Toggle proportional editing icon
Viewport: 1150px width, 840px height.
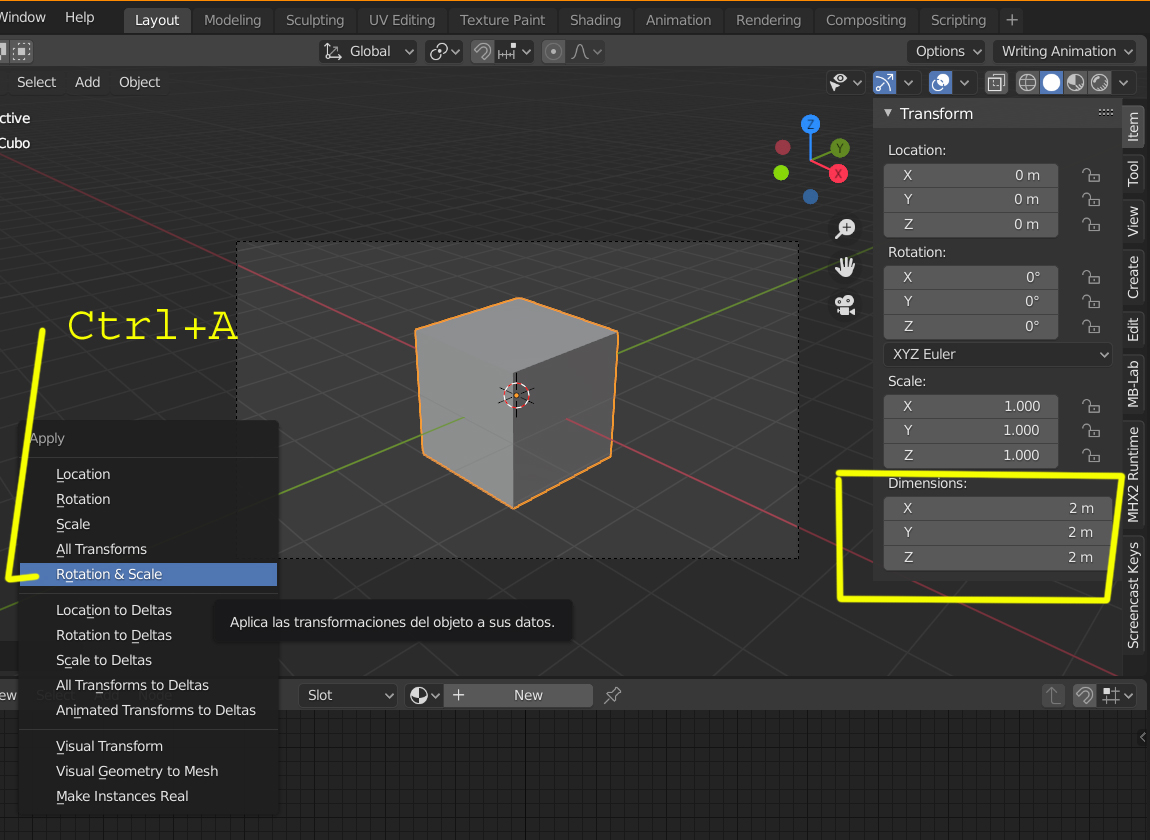(554, 51)
